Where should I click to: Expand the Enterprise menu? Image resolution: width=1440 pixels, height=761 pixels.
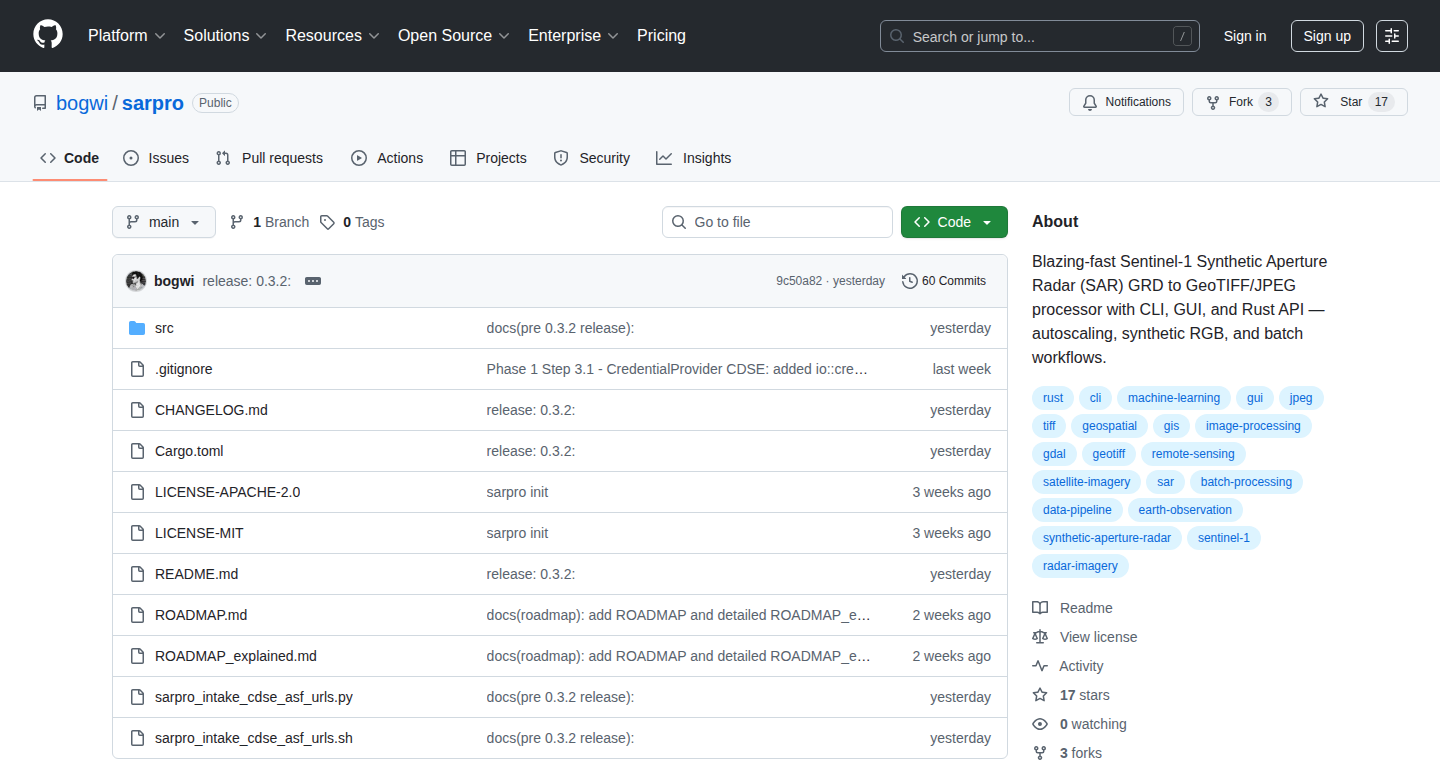click(573, 36)
